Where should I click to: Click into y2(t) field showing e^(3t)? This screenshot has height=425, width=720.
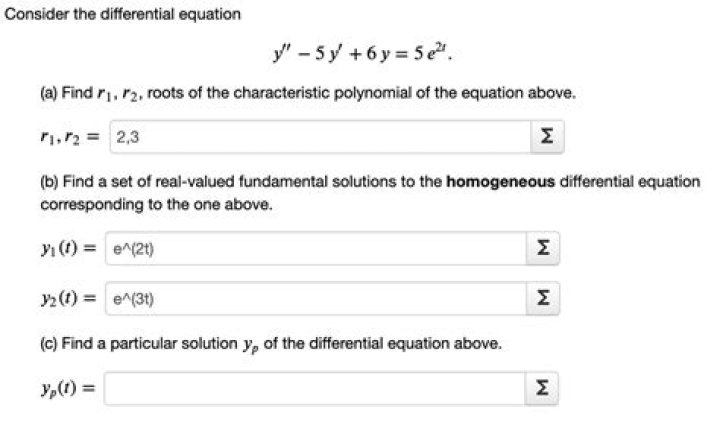[x=315, y=298]
